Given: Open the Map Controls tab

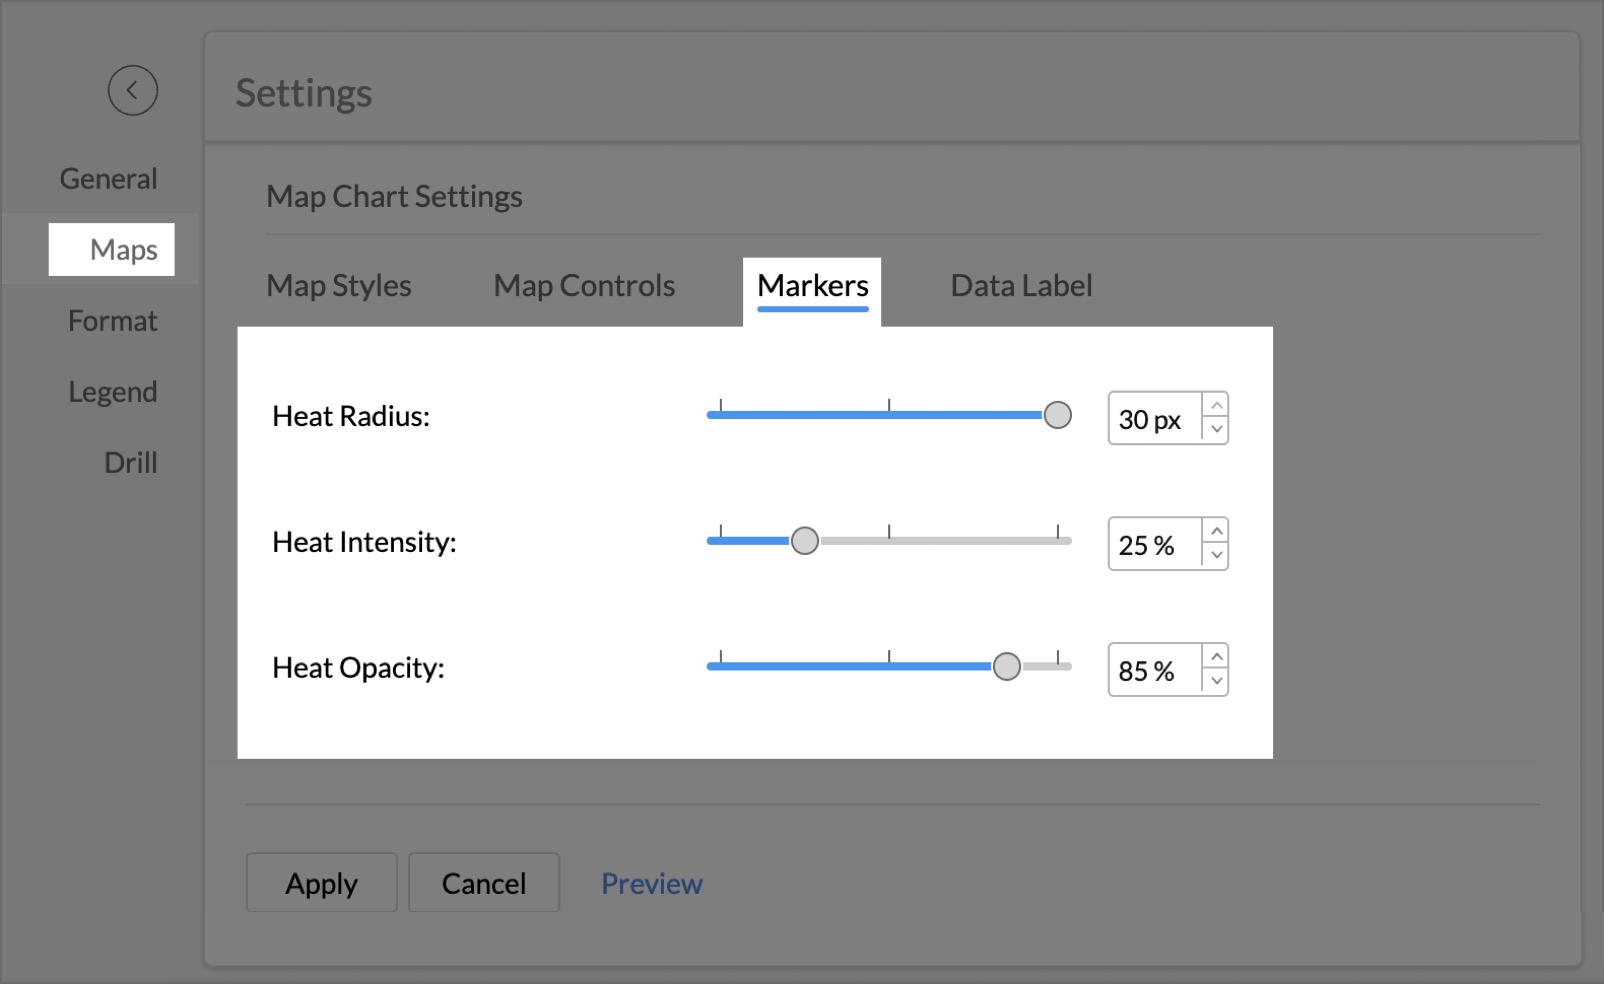Looking at the screenshot, I should coord(583,285).
